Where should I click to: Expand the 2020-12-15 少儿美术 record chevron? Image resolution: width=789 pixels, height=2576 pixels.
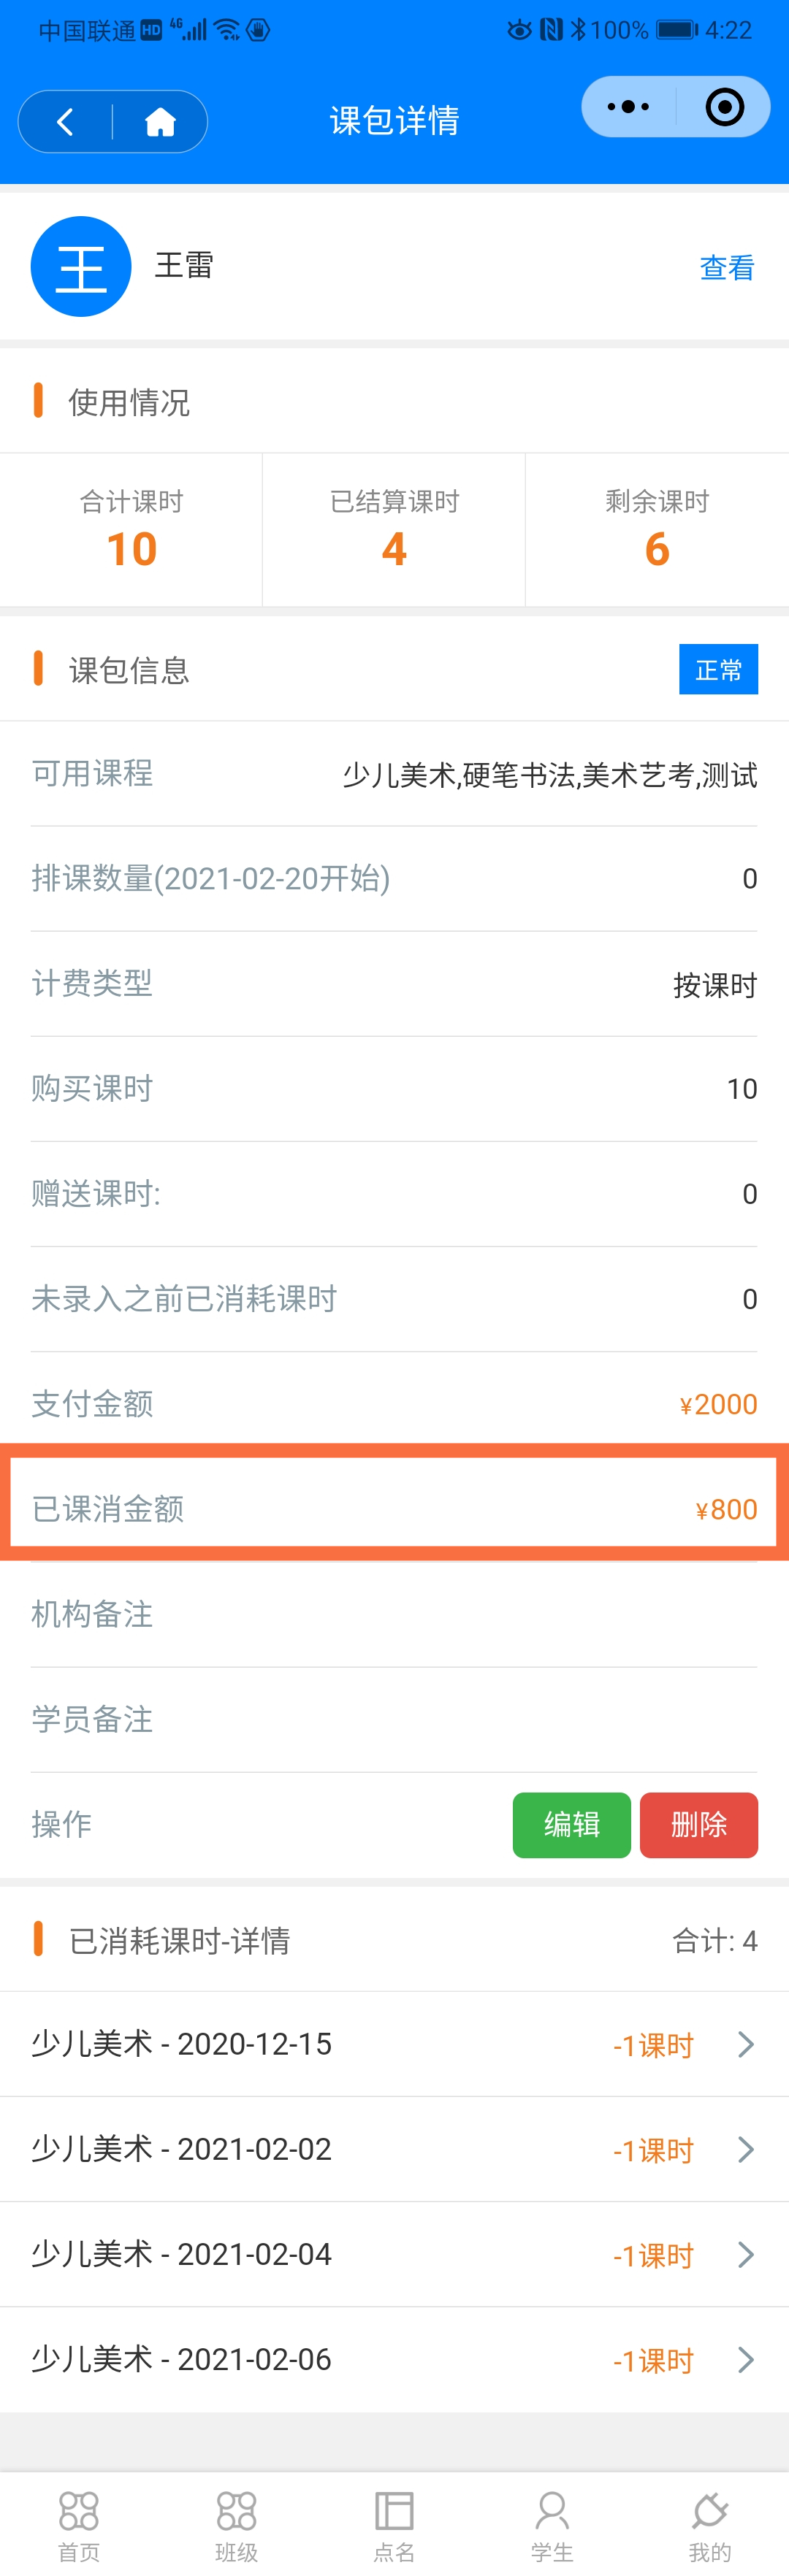(x=745, y=2044)
